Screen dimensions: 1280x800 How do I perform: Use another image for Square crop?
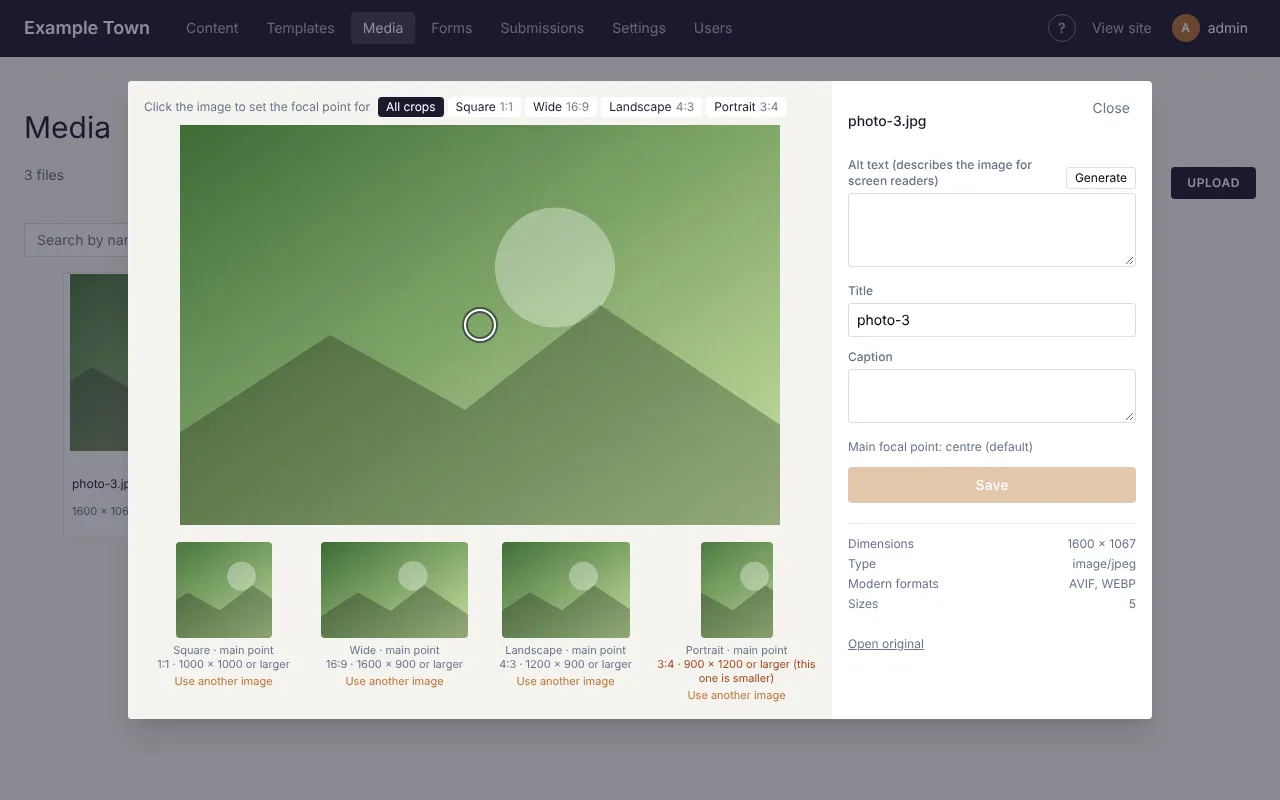pos(224,681)
